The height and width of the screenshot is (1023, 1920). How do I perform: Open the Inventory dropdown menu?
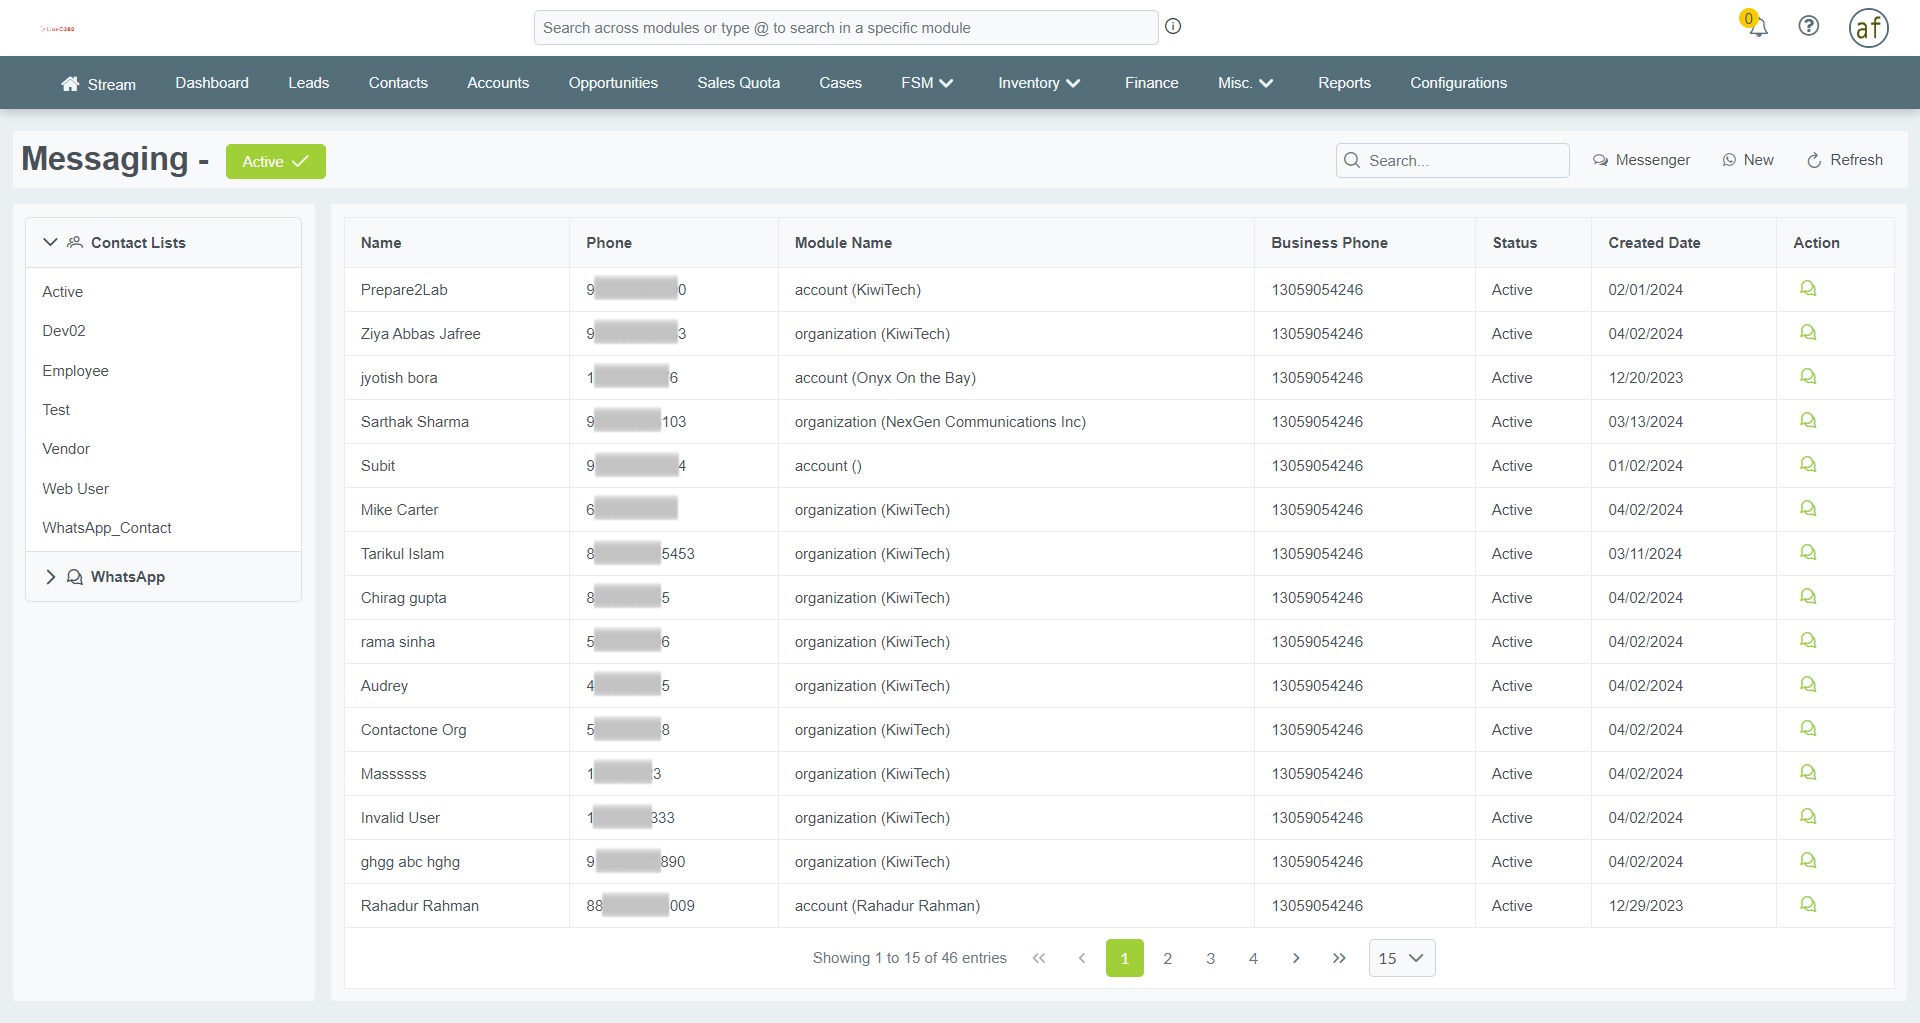point(1039,83)
